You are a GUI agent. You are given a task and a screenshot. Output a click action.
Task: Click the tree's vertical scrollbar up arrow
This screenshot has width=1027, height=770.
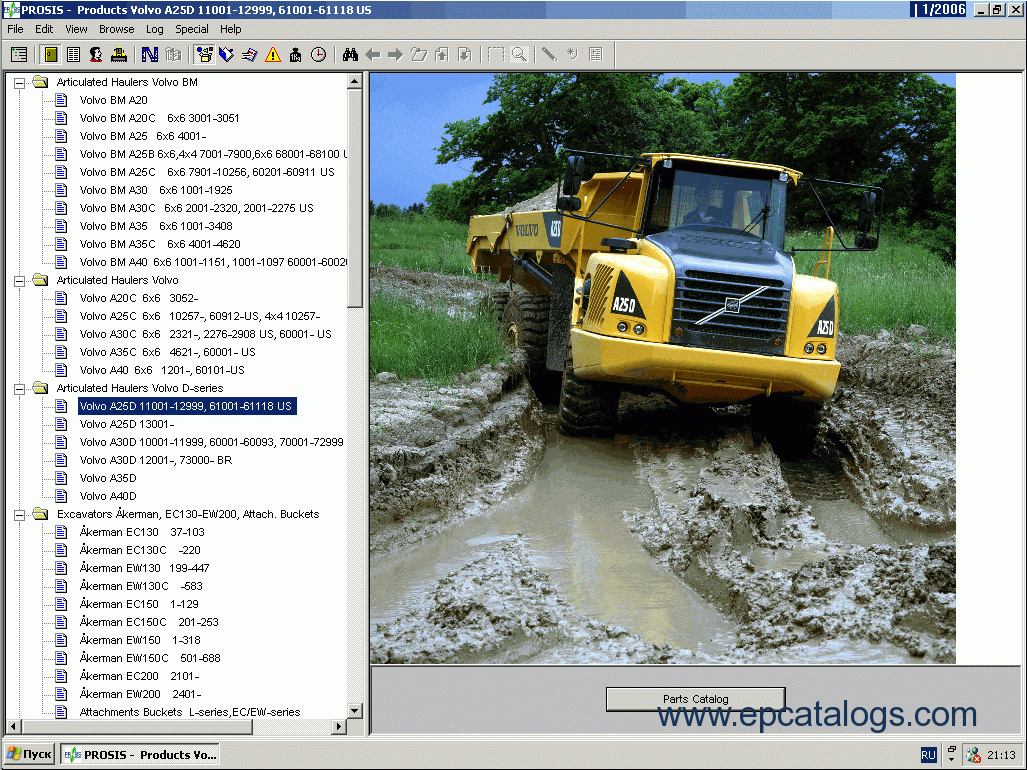(354, 81)
